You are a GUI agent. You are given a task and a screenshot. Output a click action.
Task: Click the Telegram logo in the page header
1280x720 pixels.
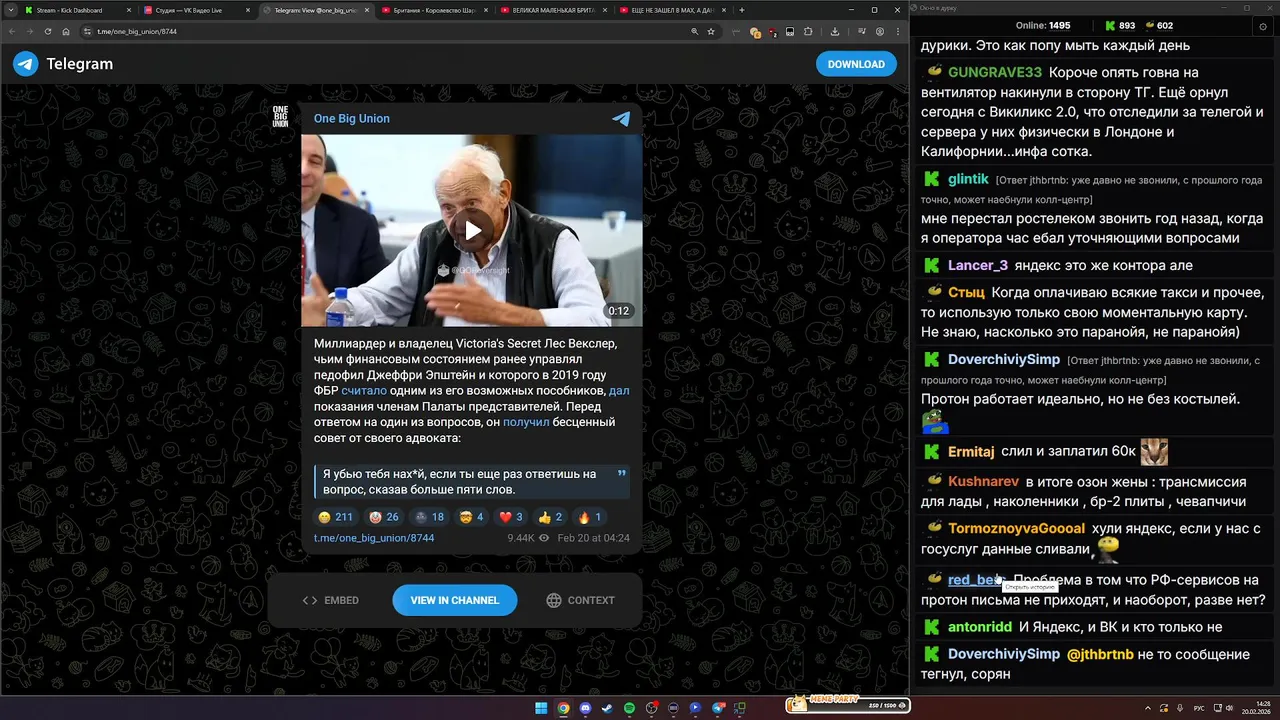coord(63,64)
